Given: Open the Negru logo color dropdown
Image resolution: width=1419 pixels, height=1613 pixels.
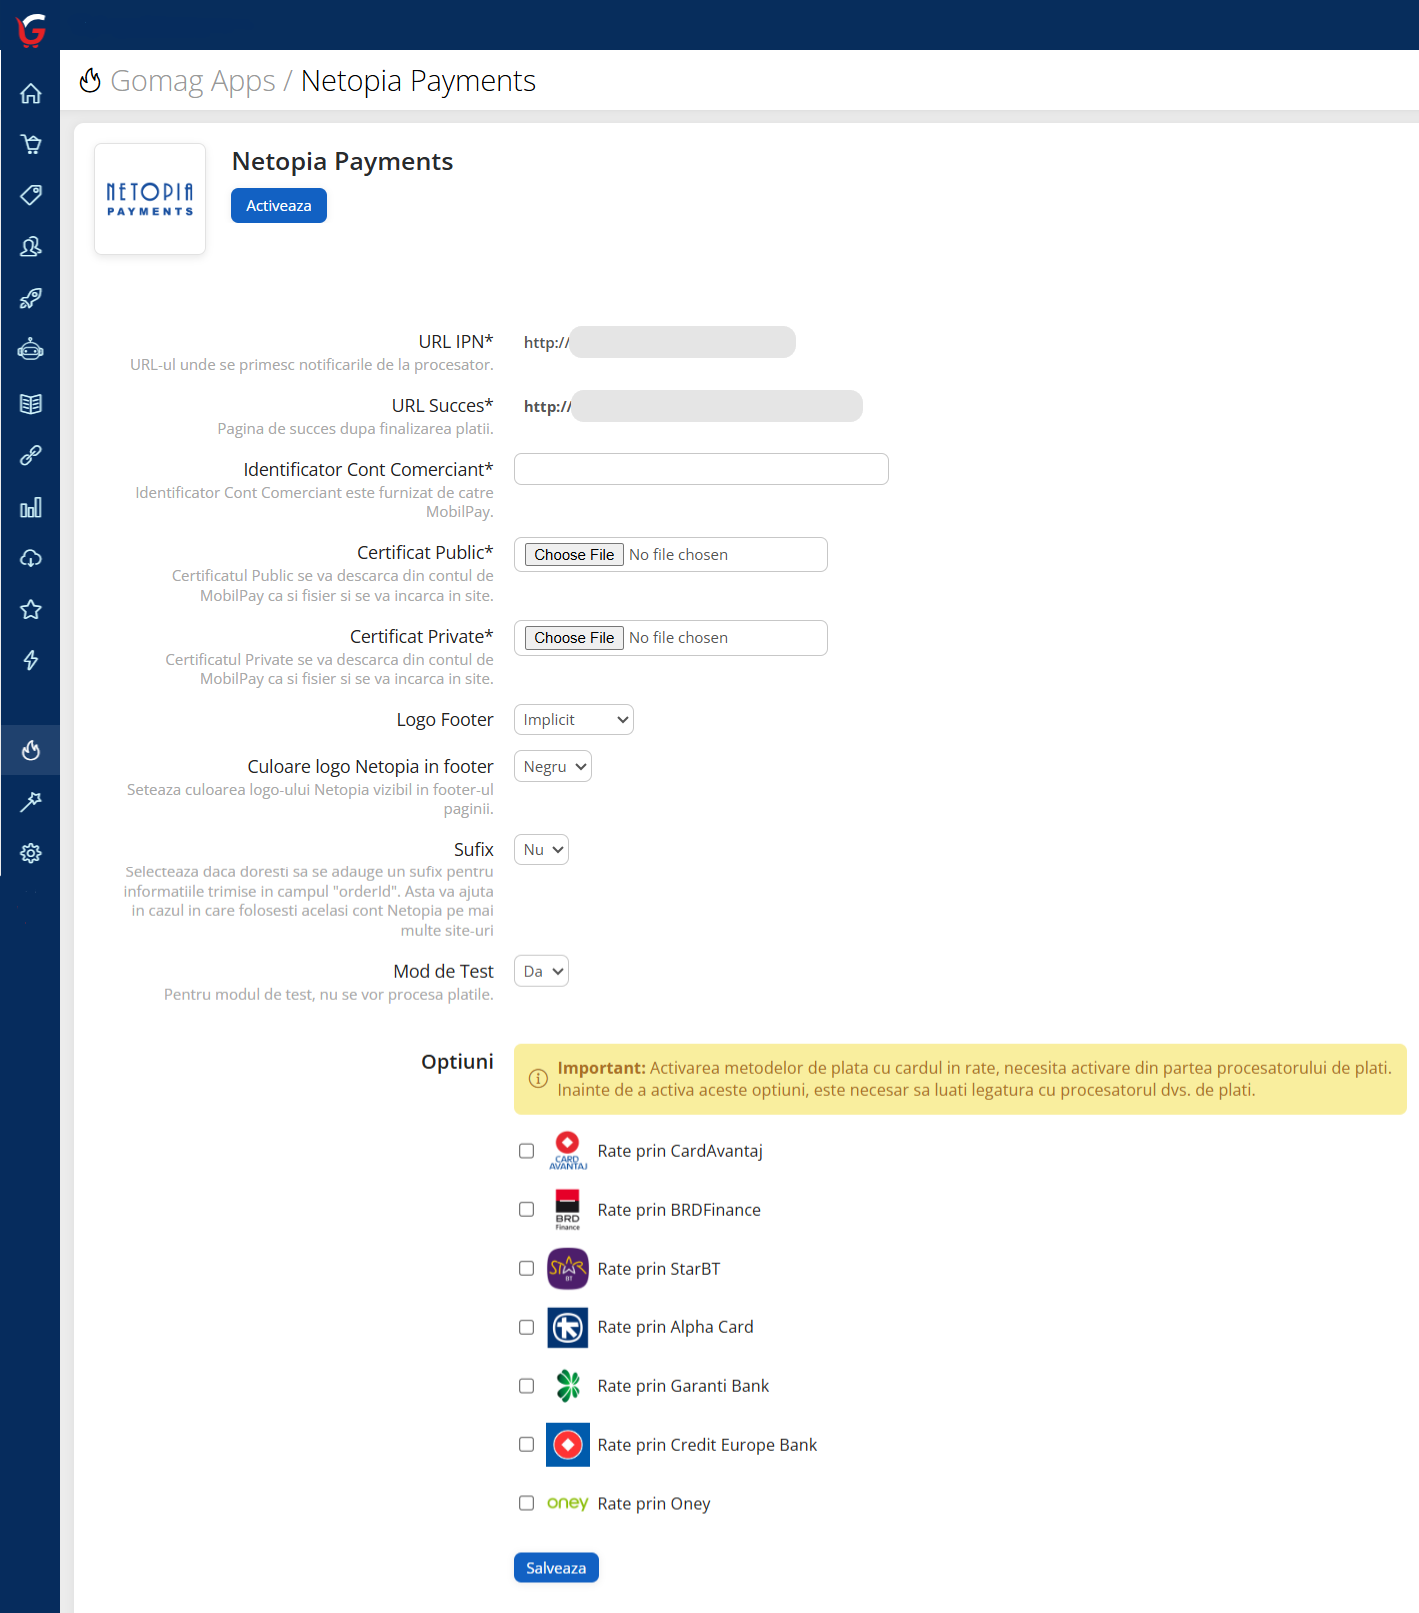Looking at the screenshot, I should [x=553, y=767].
